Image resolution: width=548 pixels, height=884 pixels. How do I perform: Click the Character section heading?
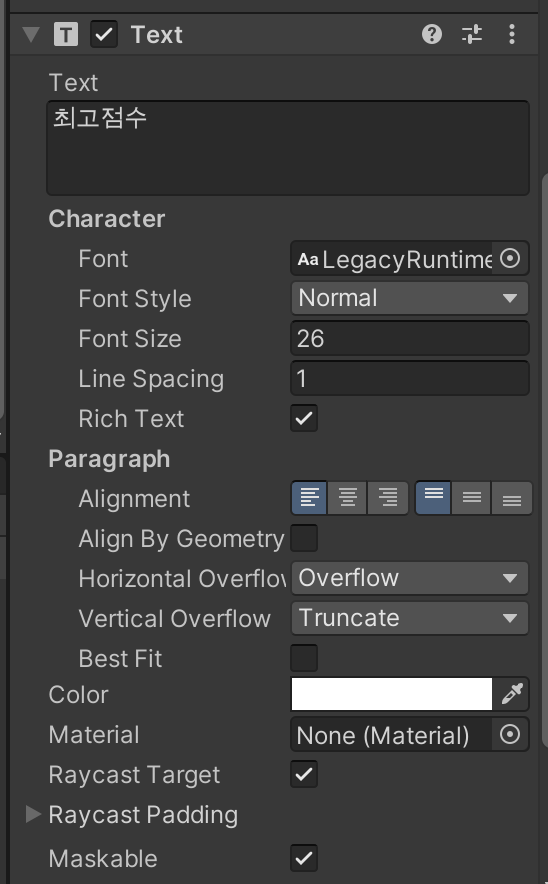107,219
